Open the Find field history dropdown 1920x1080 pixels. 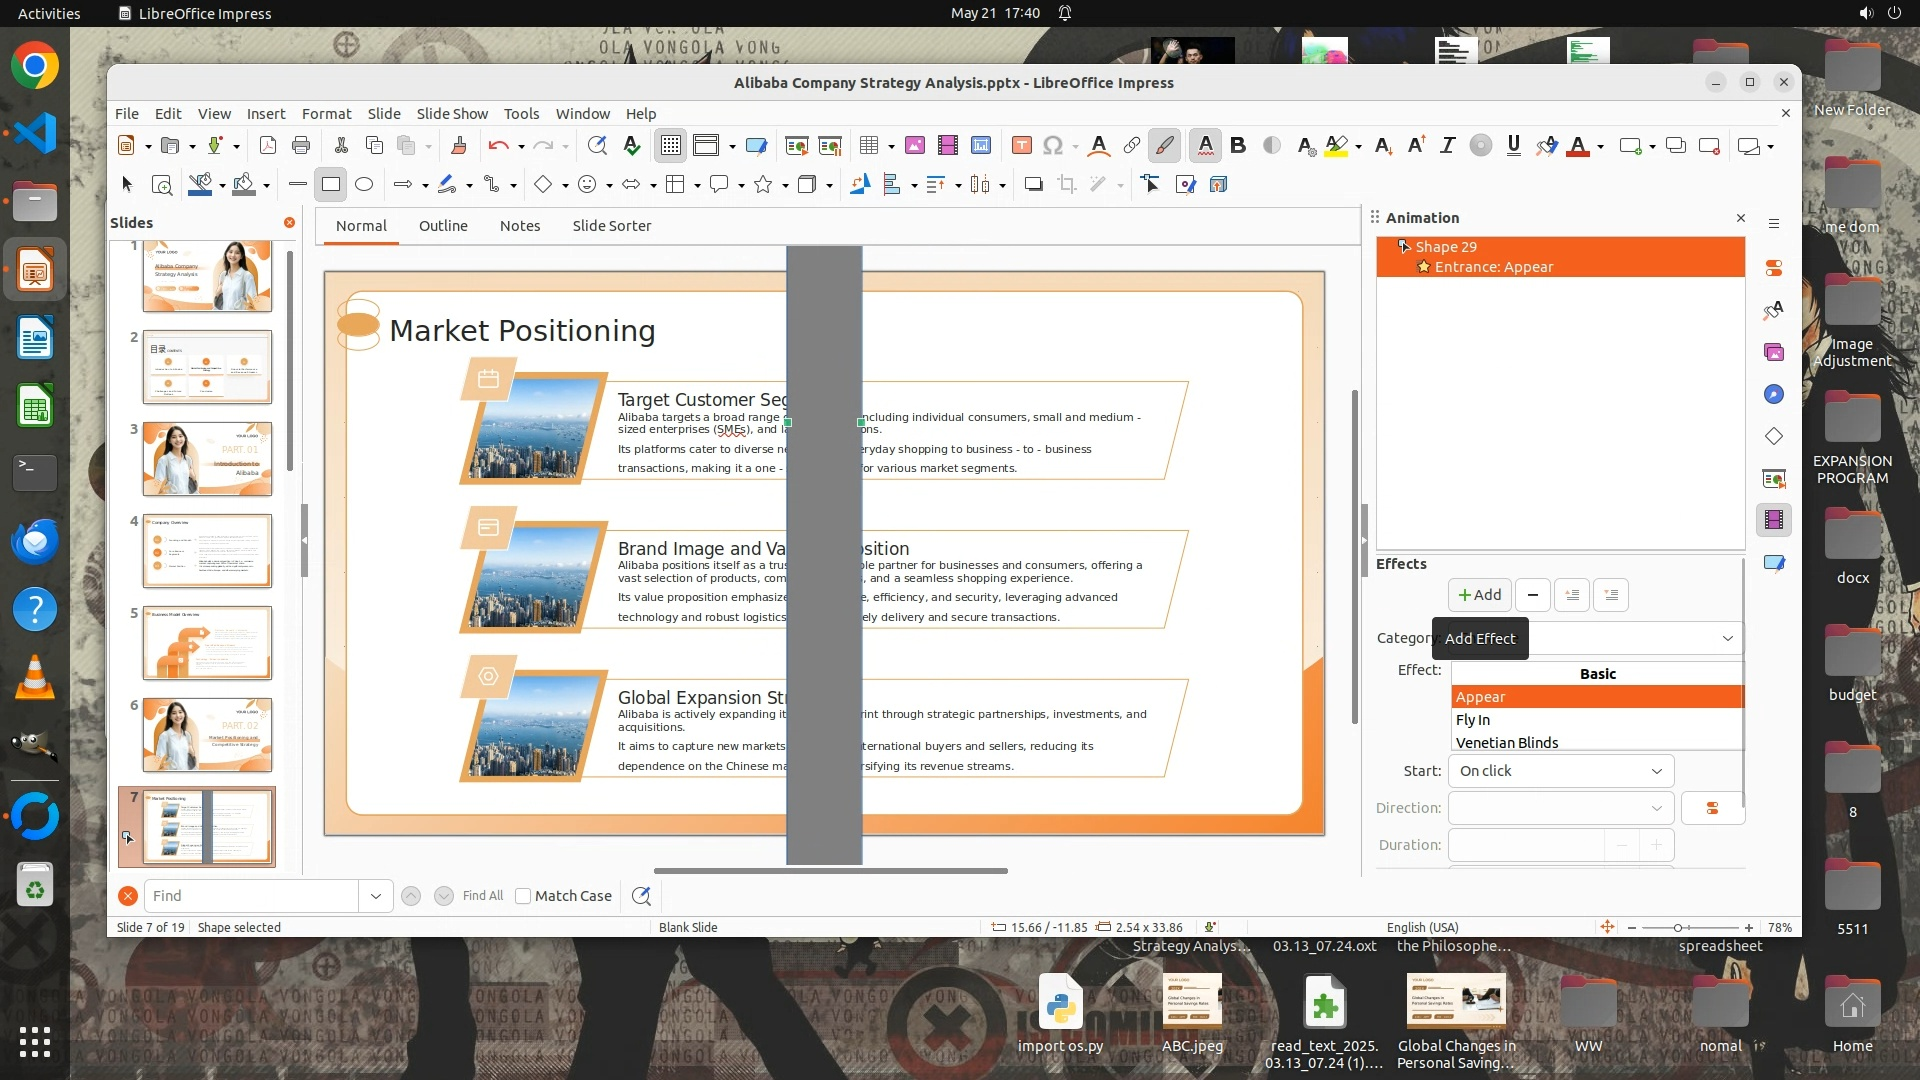[x=375, y=896]
